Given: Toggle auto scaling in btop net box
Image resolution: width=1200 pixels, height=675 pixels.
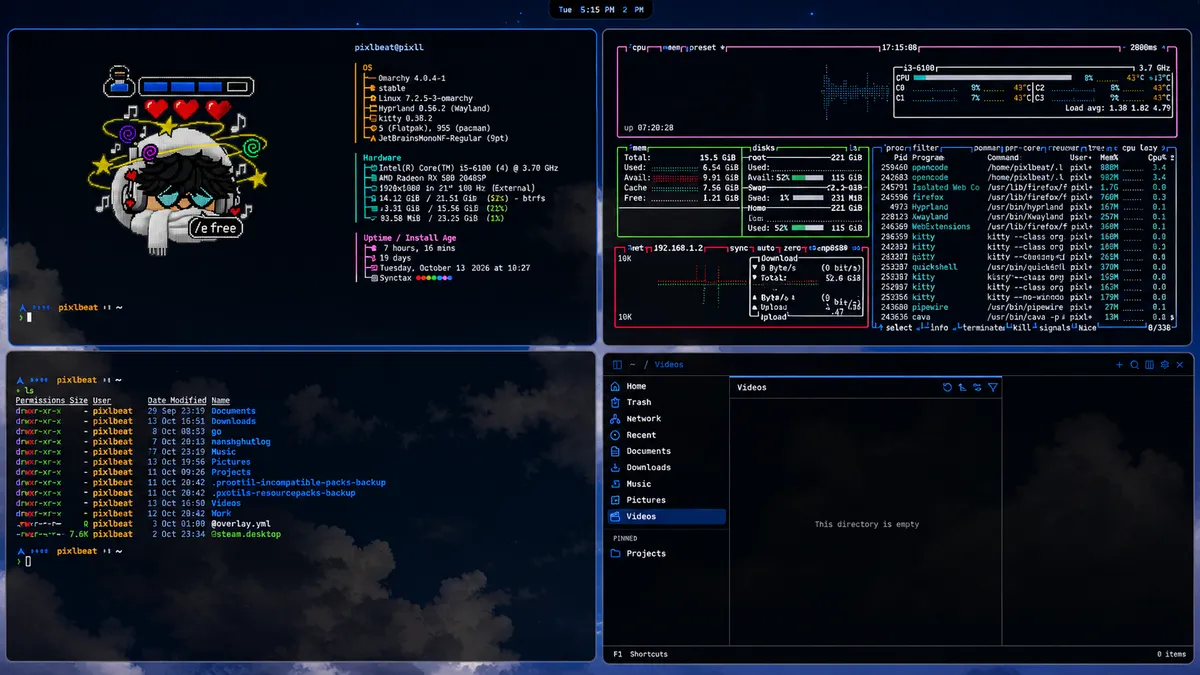Looking at the screenshot, I should point(765,247).
